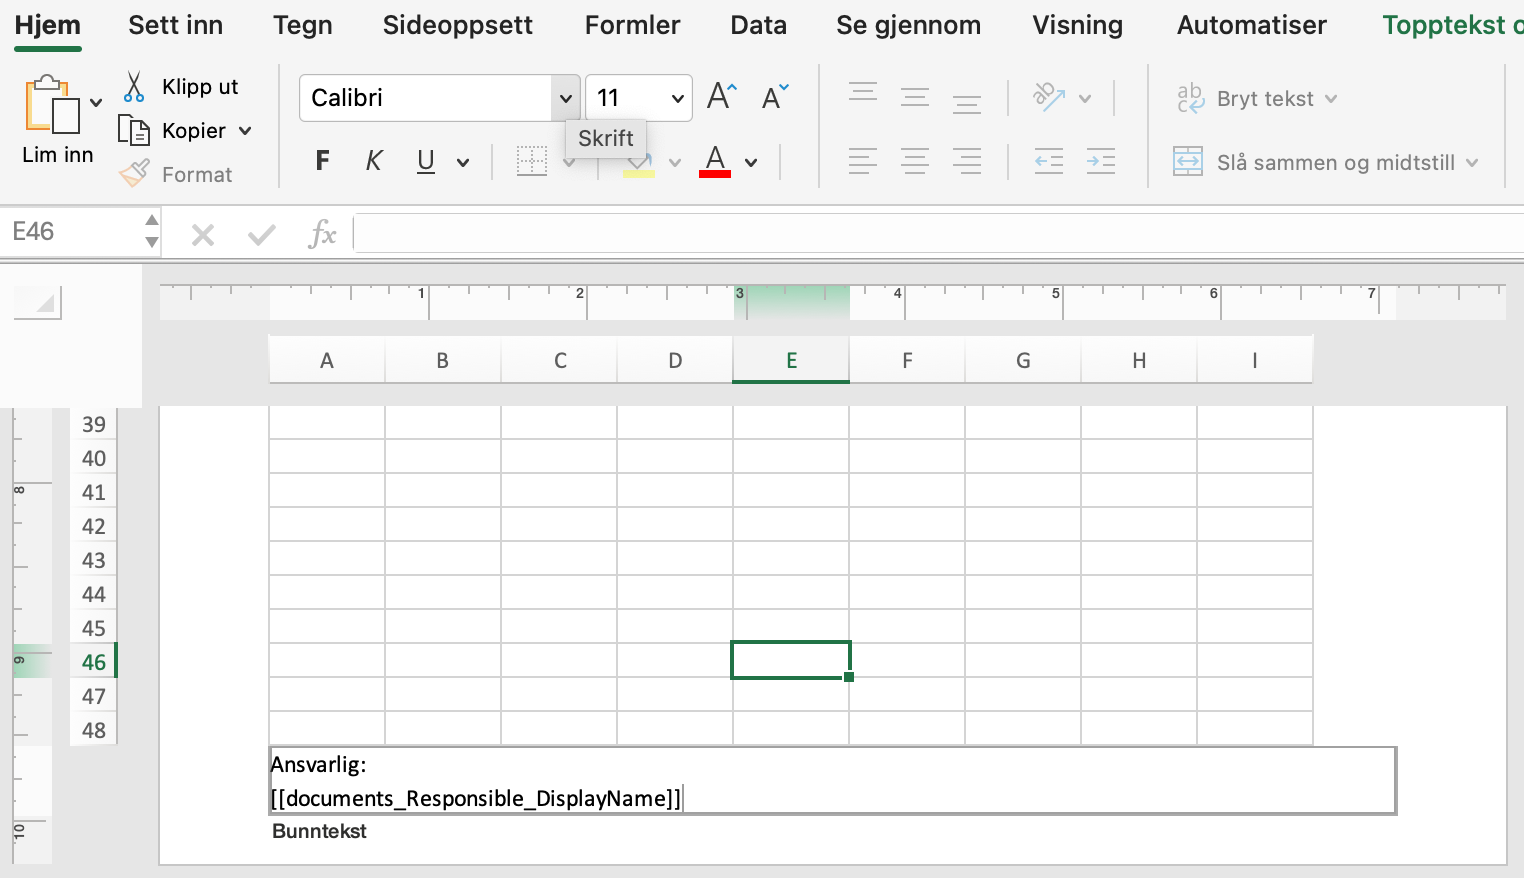Switch to the Formler tab
This screenshot has height=878, width=1524.
[632, 25]
